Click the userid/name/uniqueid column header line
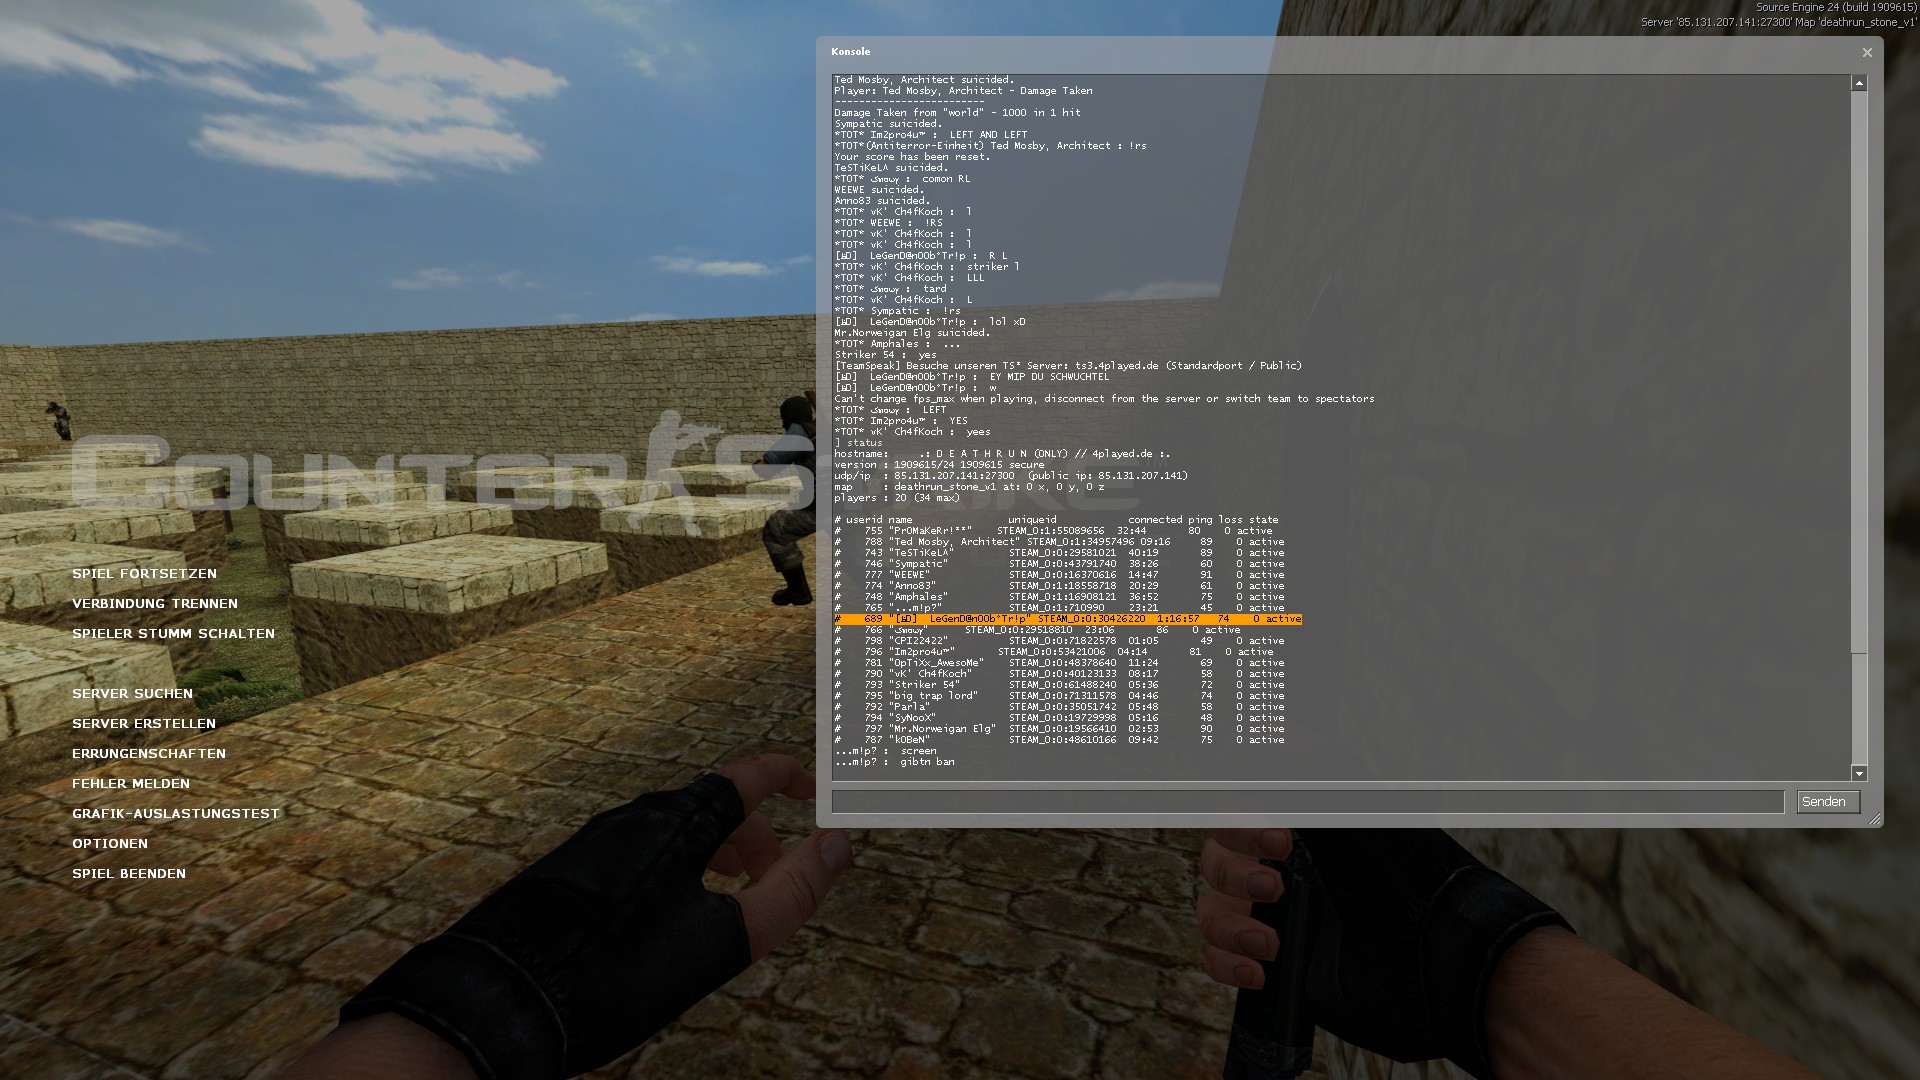 tap(1056, 520)
